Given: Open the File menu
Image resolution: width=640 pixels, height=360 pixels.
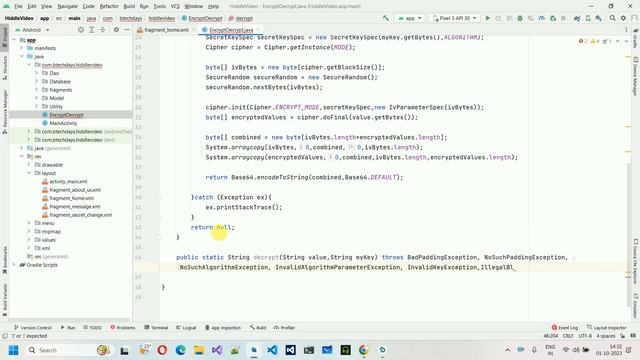Looking at the screenshot, I should pyautogui.click(x=18, y=6).
